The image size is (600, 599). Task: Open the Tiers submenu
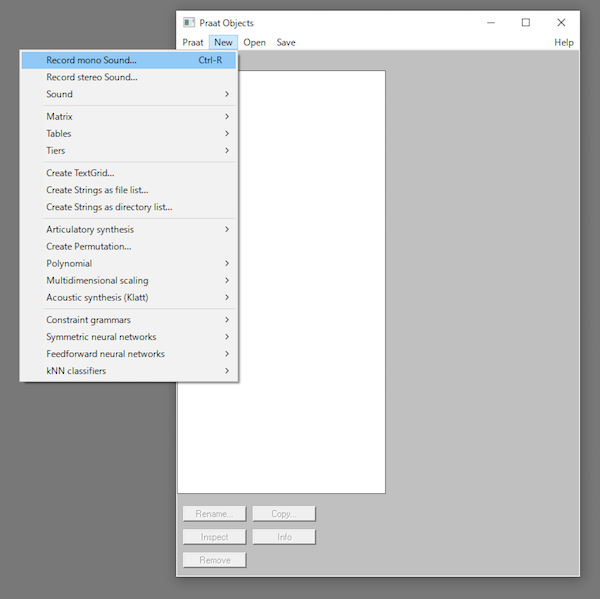tap(56, 151)
